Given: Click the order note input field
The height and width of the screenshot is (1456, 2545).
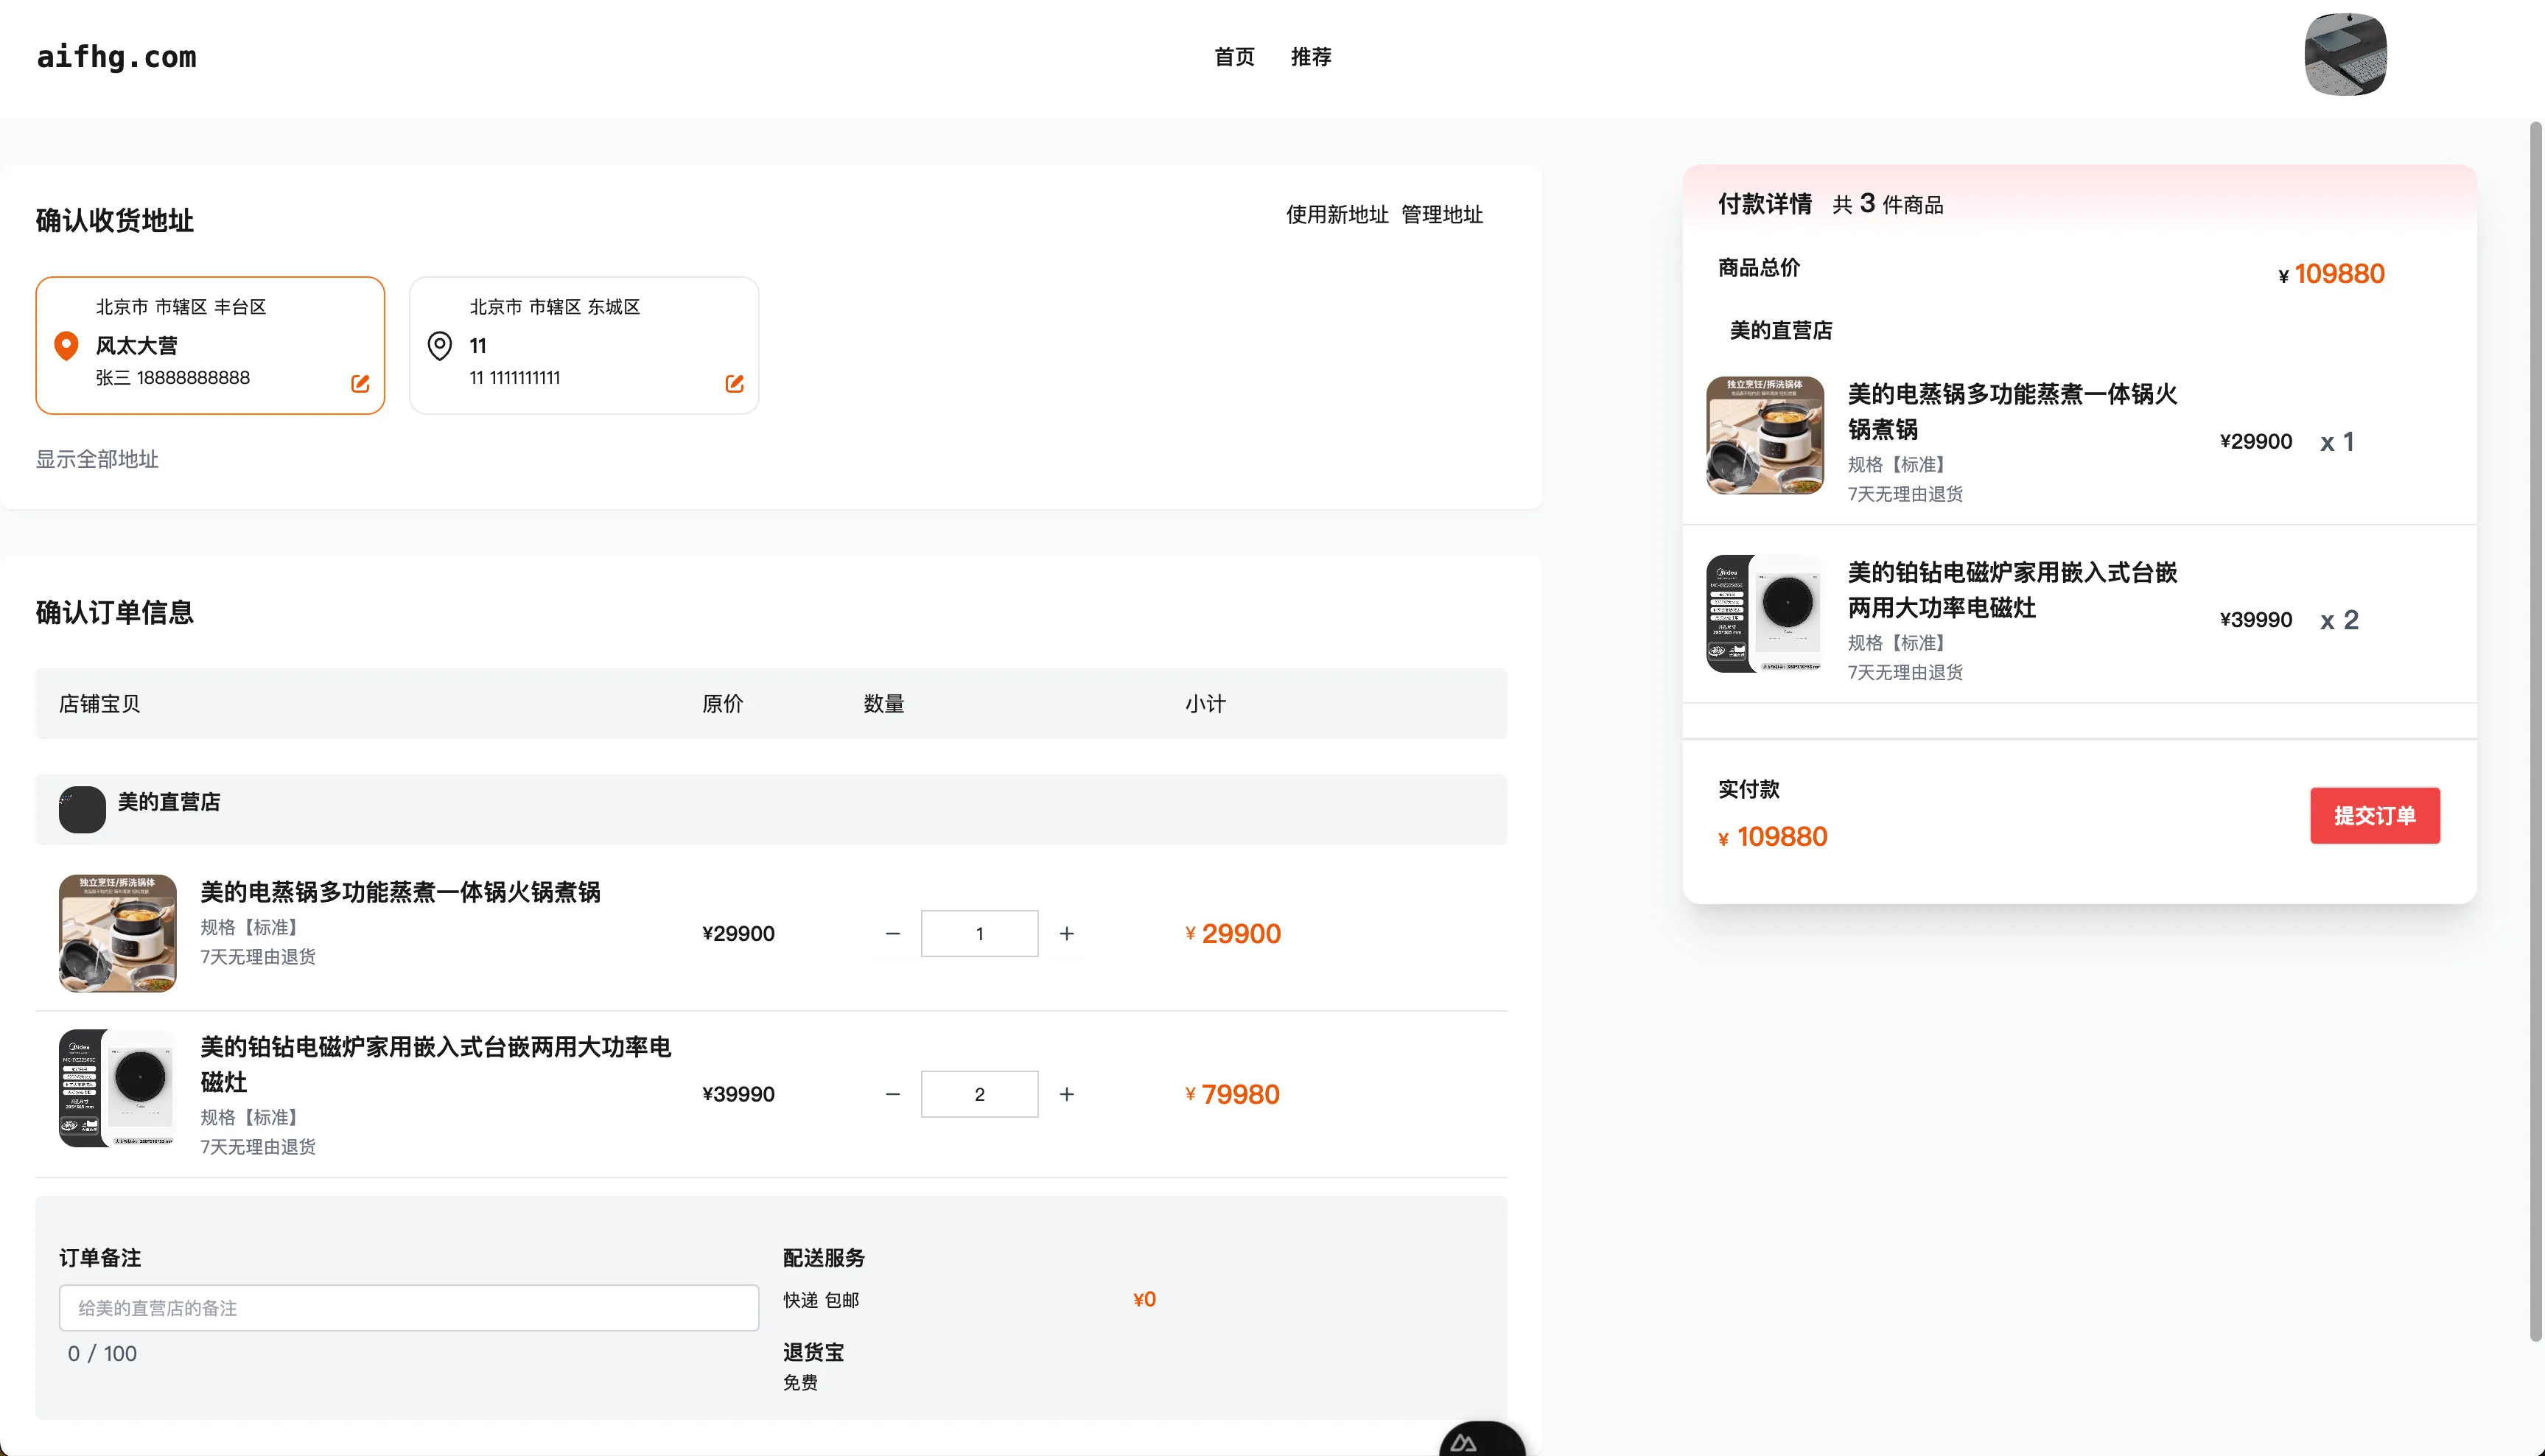Looking at the screenshot, I should pos(409,1307).
